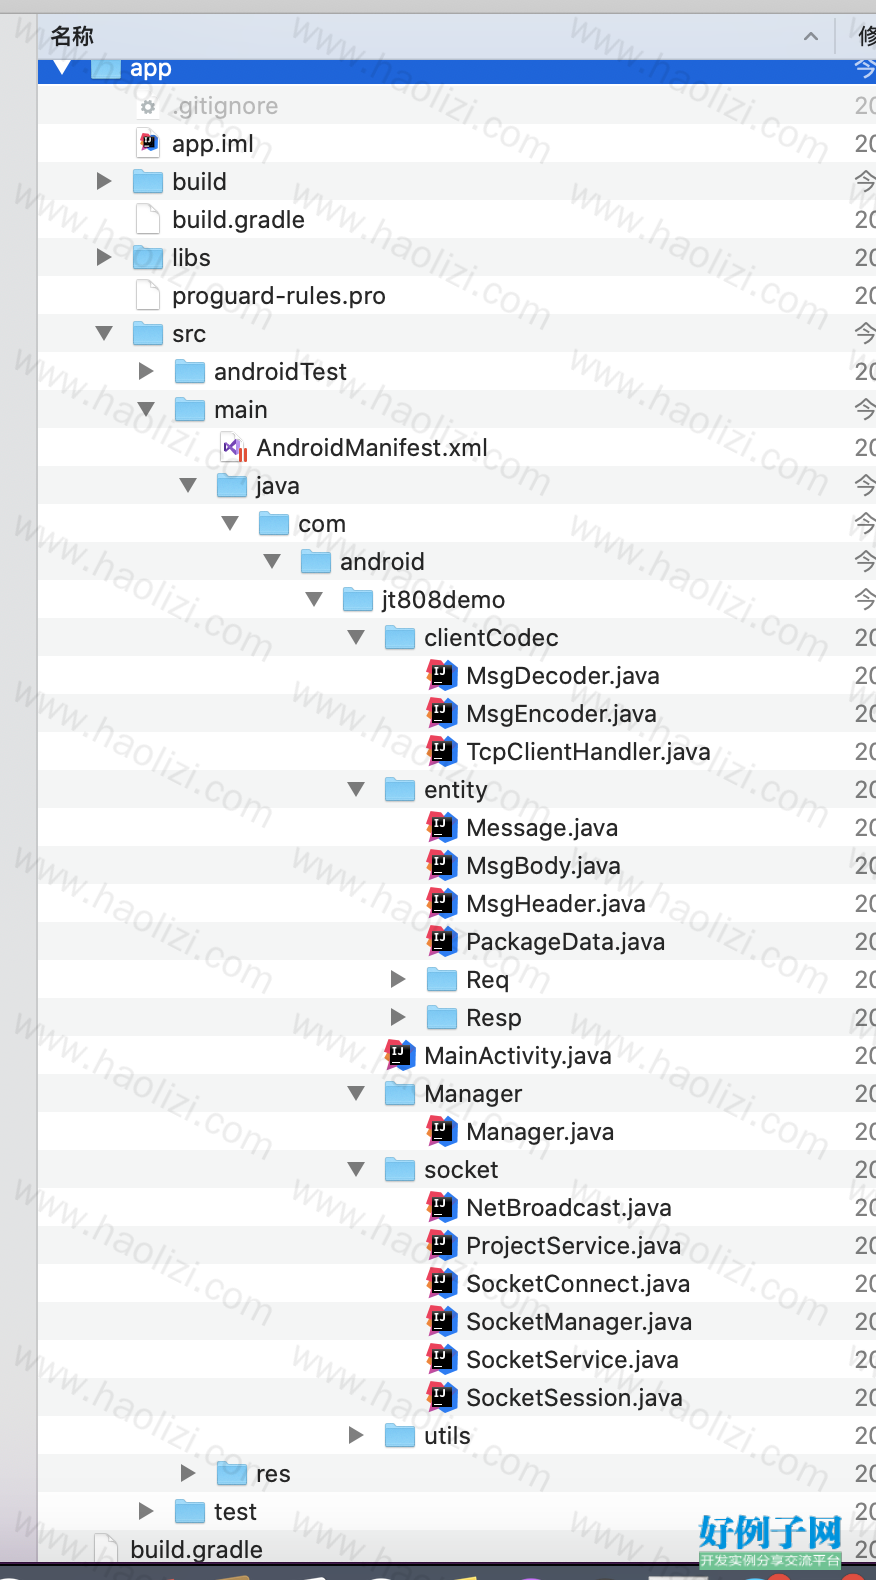Click the utils folder icon

(400, 1435)
